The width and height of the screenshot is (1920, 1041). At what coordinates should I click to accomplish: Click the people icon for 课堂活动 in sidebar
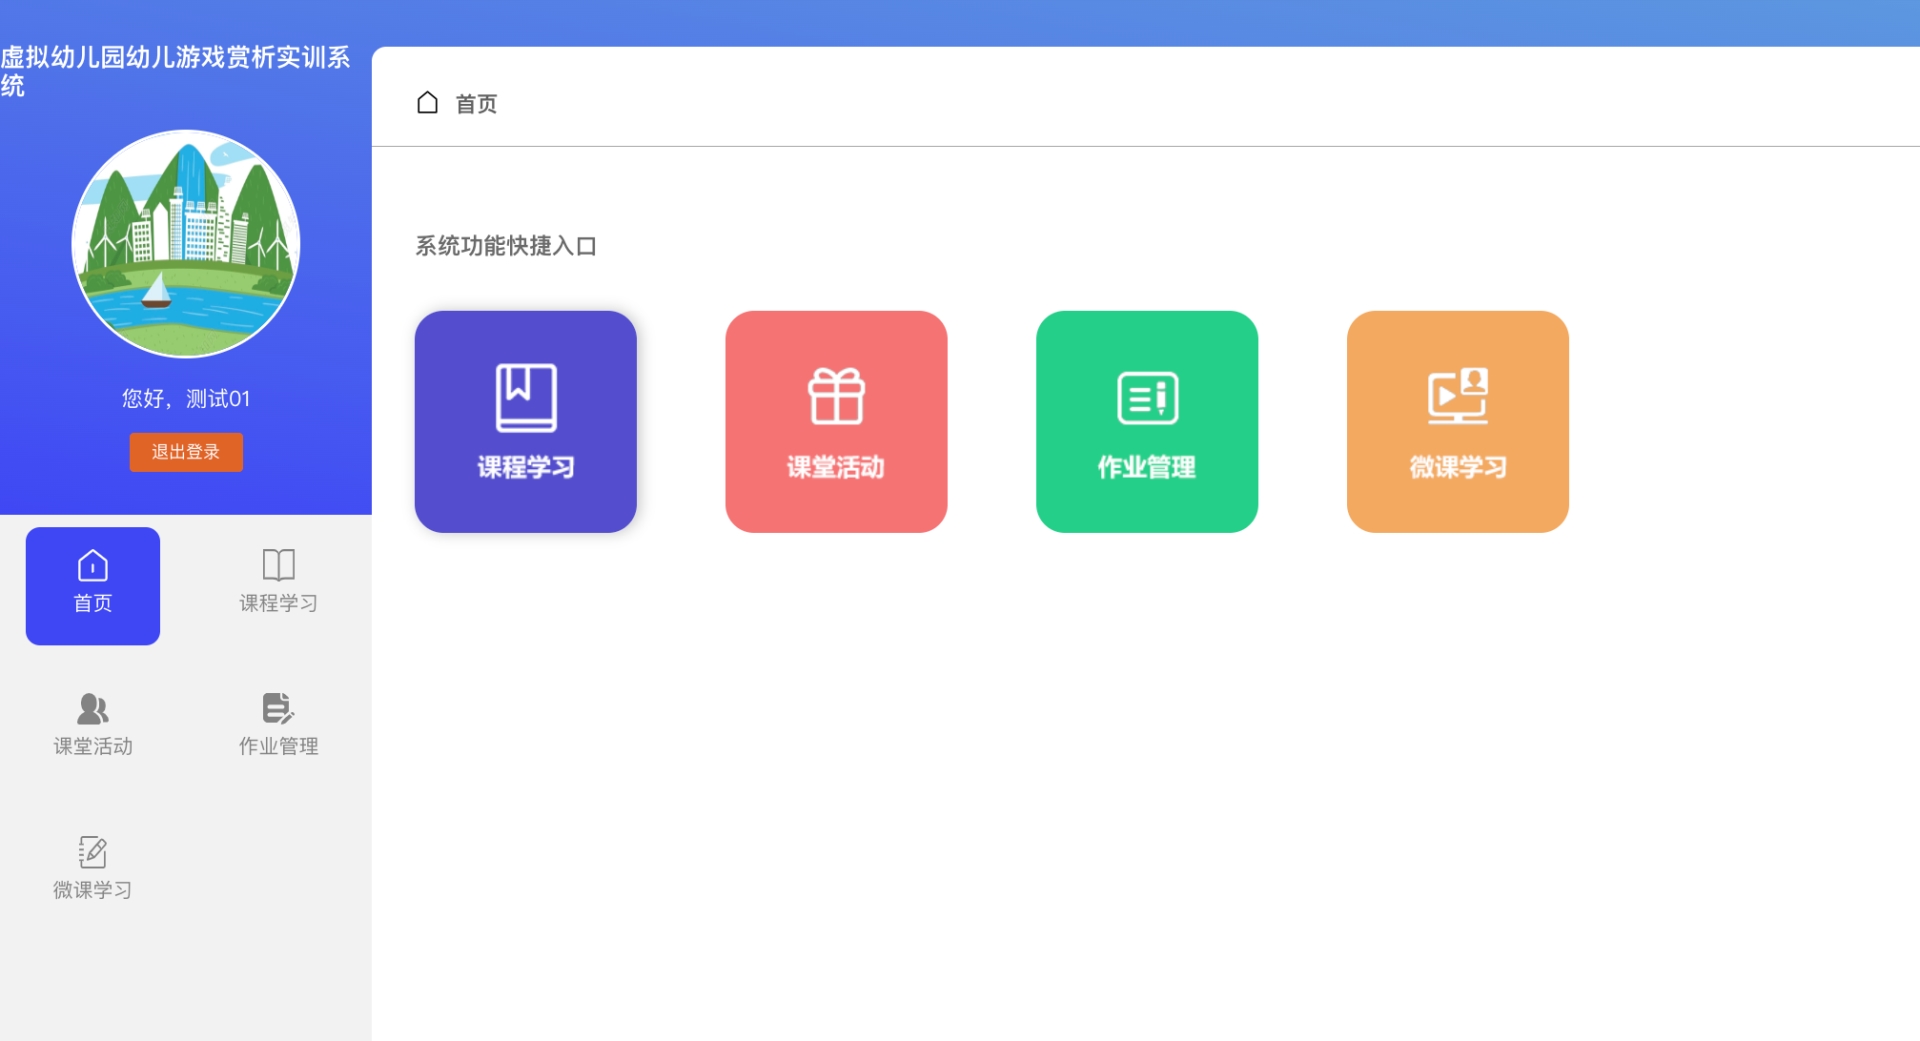click(92, 709)
